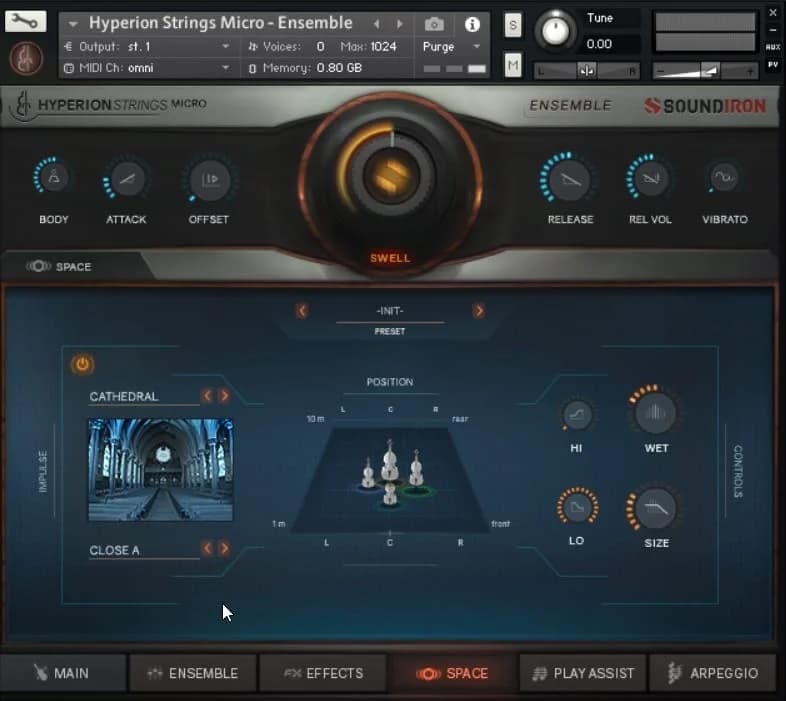The height and width of the screenshot is (701, 786).
Task: Click the central Swell dial
Action: click(391, 177)
